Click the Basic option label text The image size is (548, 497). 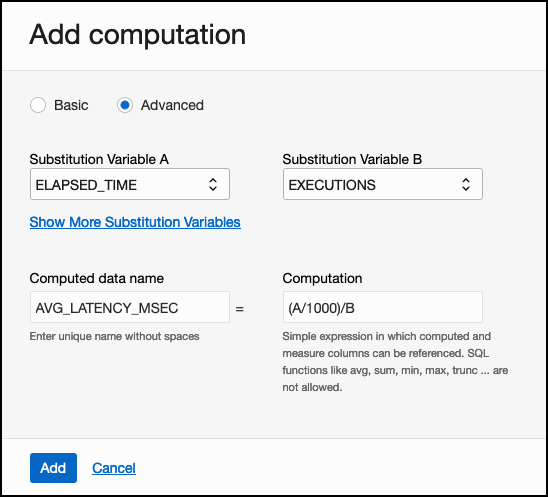[x=71, y=105]
